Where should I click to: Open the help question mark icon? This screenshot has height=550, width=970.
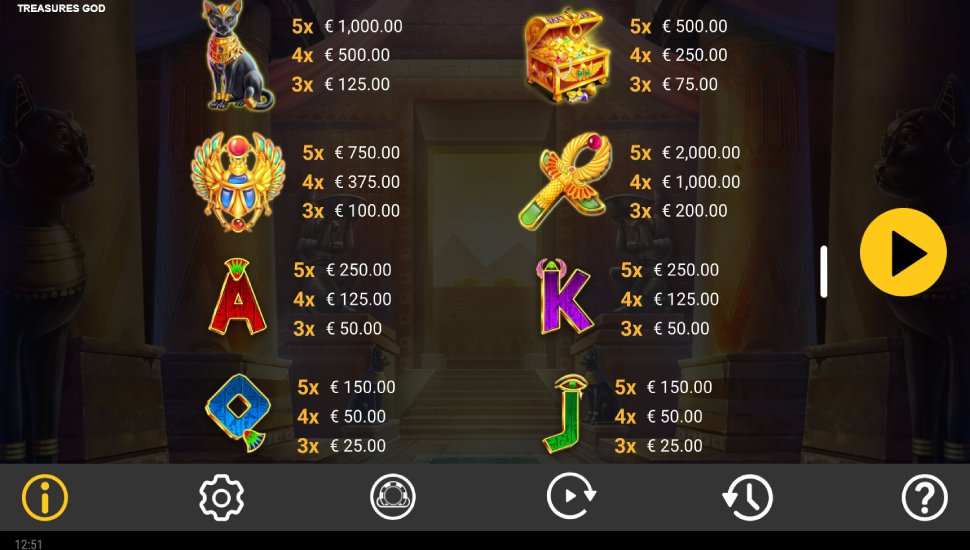(x=924, y=497)
